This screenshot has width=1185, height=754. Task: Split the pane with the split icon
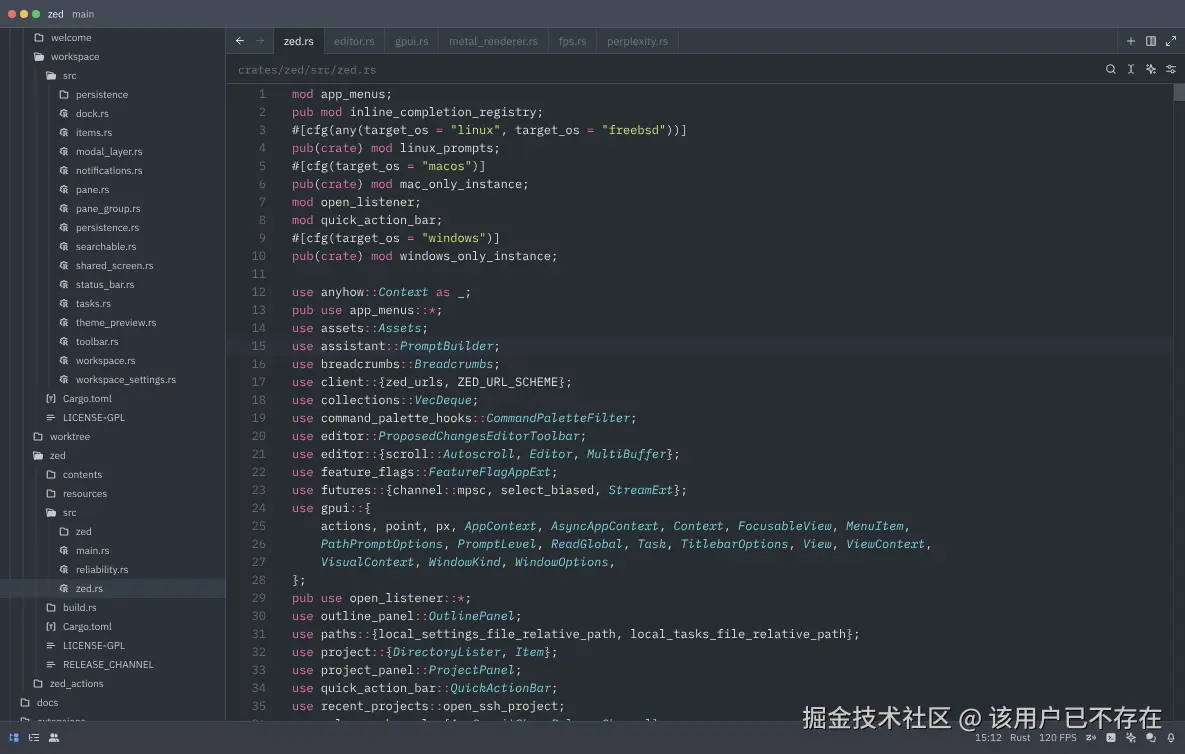(1150, 41)
